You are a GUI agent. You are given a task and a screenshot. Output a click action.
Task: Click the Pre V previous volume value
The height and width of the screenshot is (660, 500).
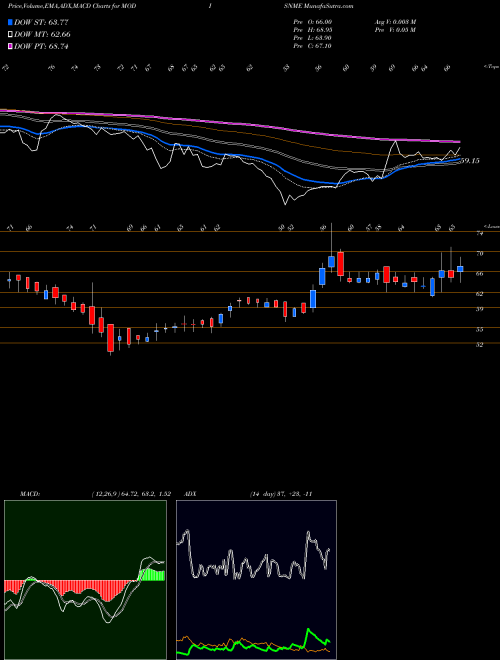395,30
